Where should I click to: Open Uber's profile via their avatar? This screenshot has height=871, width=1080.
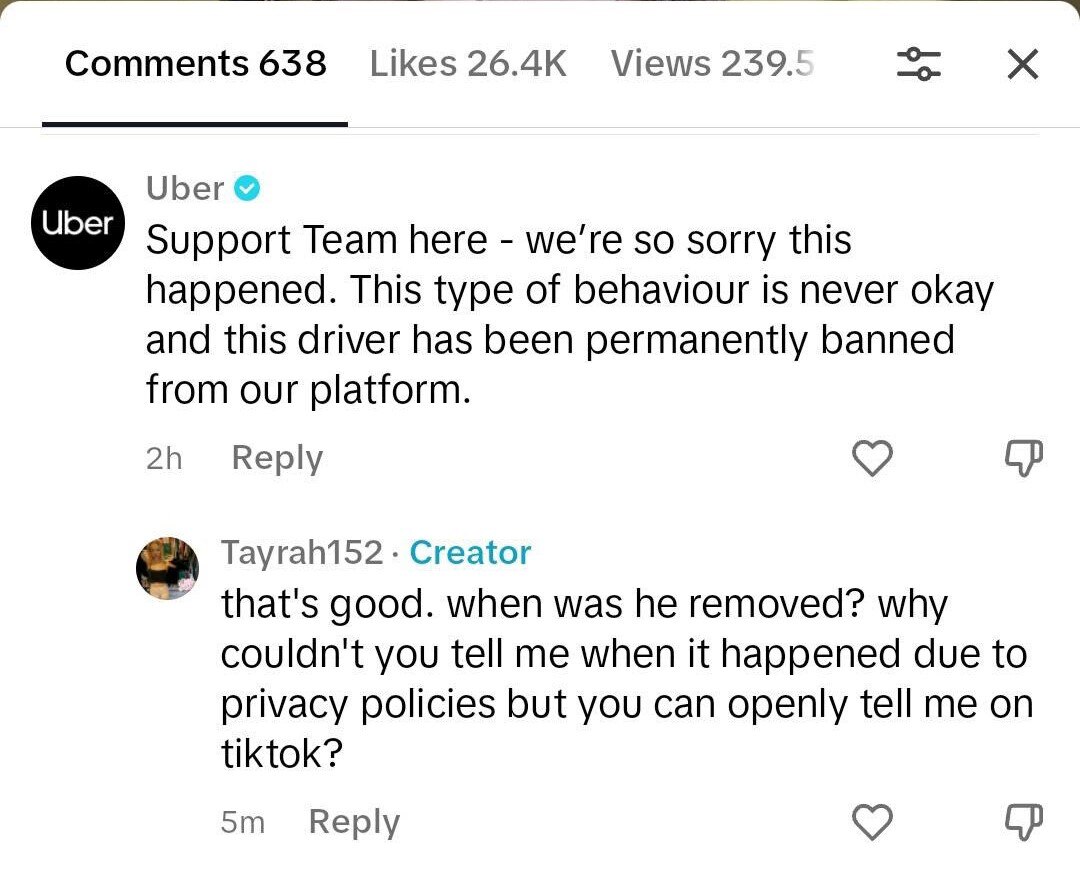coord(77,222)
